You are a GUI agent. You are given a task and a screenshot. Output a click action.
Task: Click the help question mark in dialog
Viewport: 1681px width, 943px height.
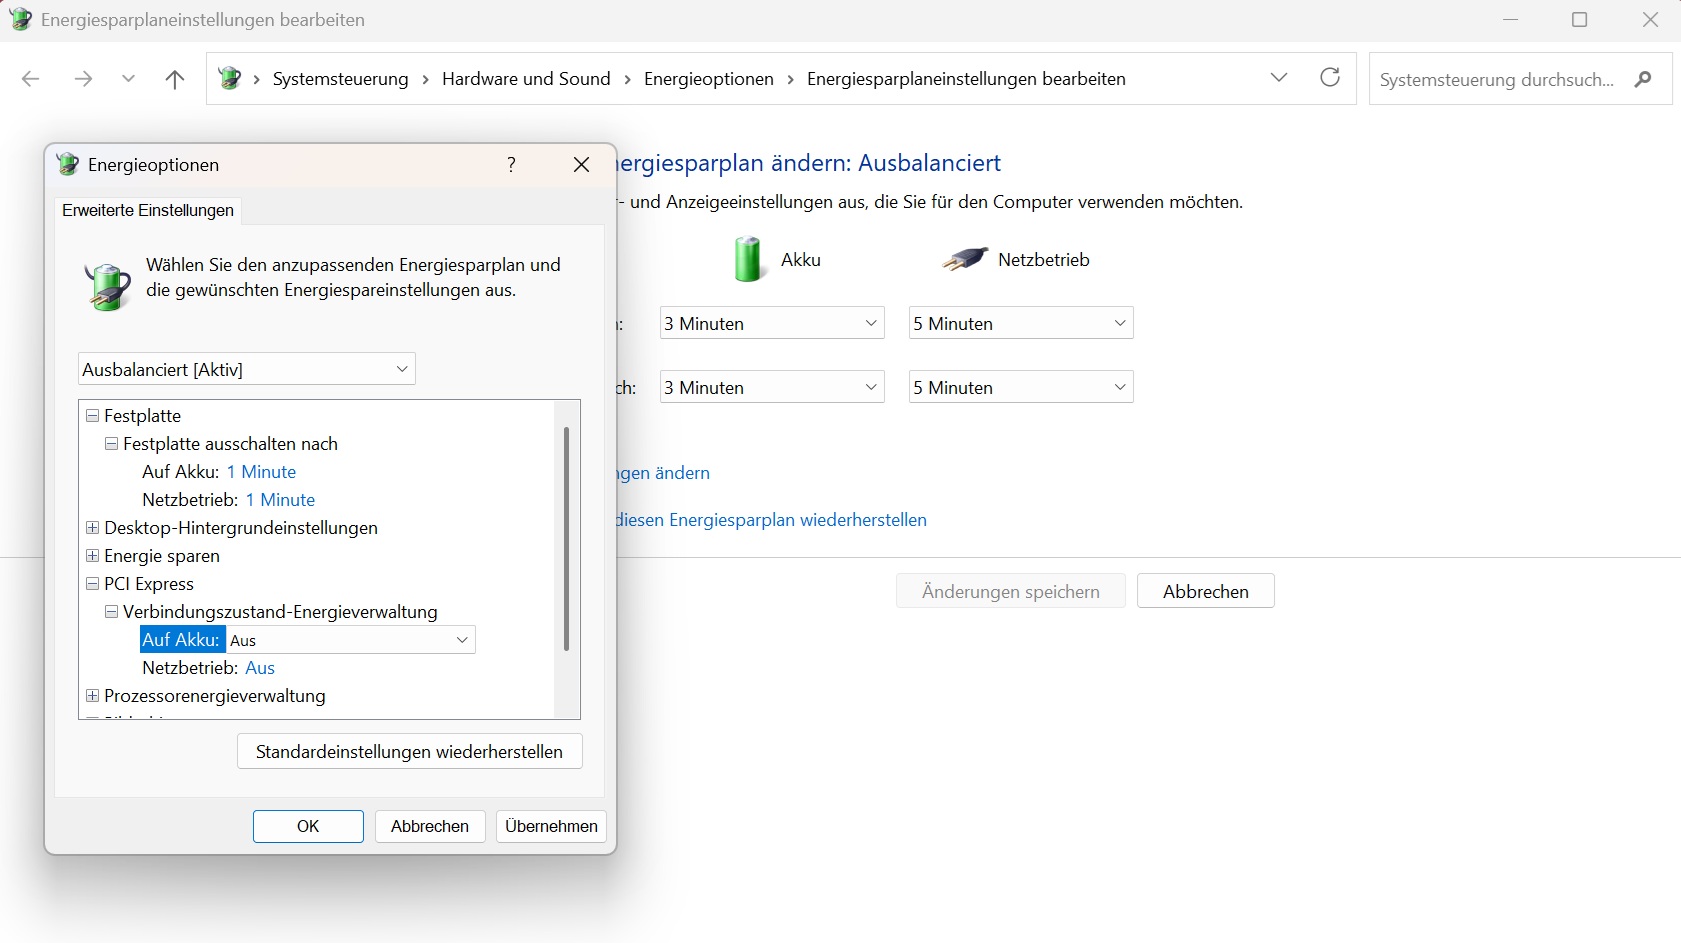tap(511, 165)
